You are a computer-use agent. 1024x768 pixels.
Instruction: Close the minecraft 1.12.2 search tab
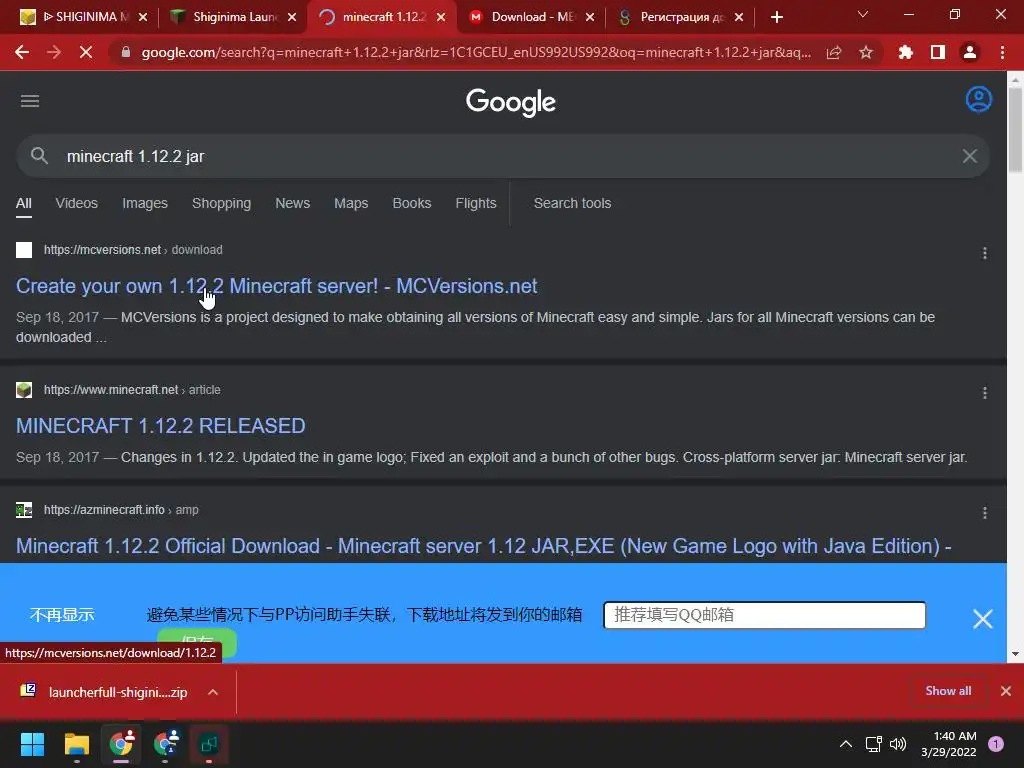pyautogui.click(x=441, y=17)
